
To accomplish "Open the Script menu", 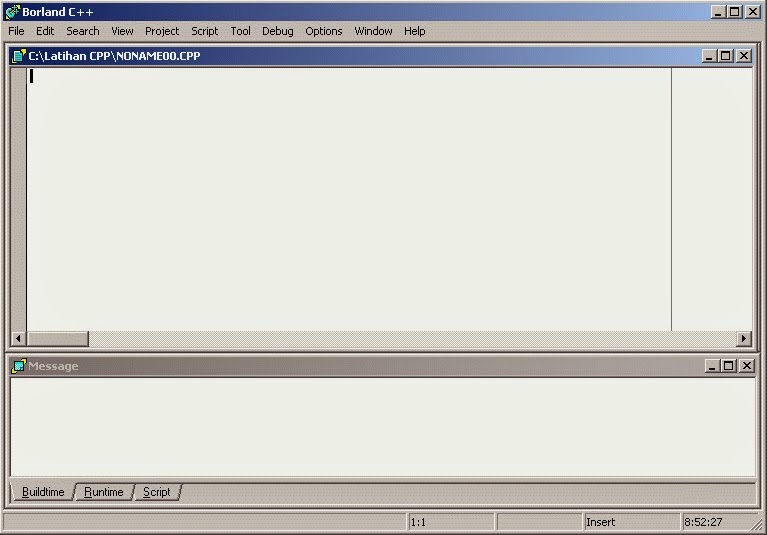I will [x=204, y=31].
